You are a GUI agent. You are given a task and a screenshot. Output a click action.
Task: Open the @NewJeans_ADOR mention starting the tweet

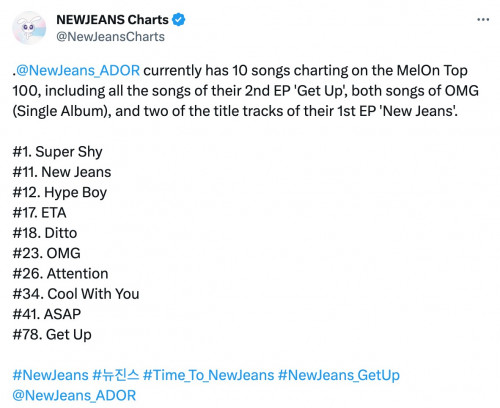click(78, 71)
